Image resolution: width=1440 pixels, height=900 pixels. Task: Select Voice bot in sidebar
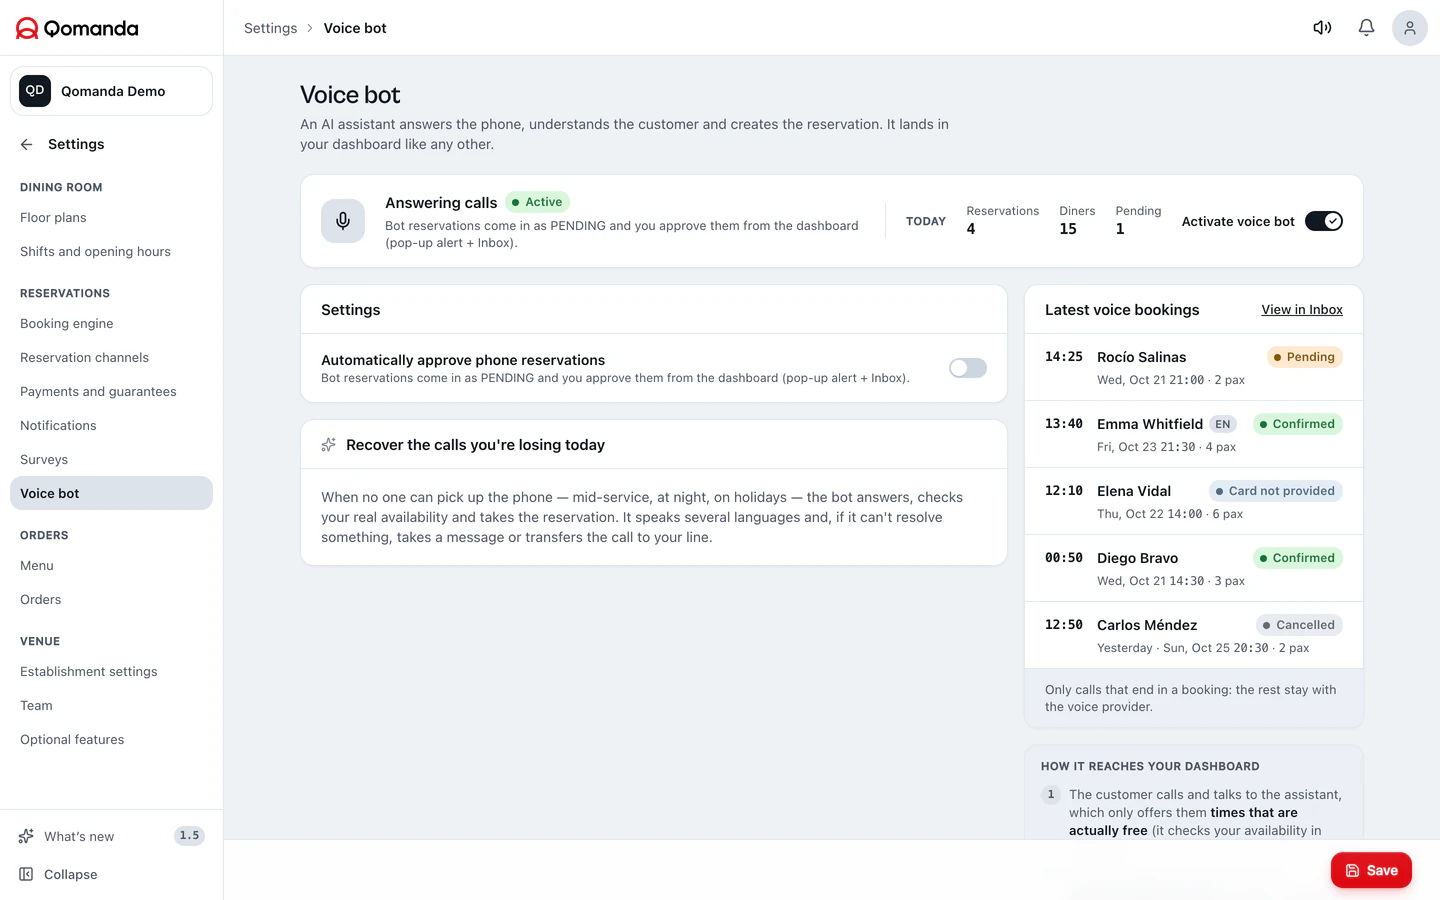pyautogui.click(x=111, y=493)
